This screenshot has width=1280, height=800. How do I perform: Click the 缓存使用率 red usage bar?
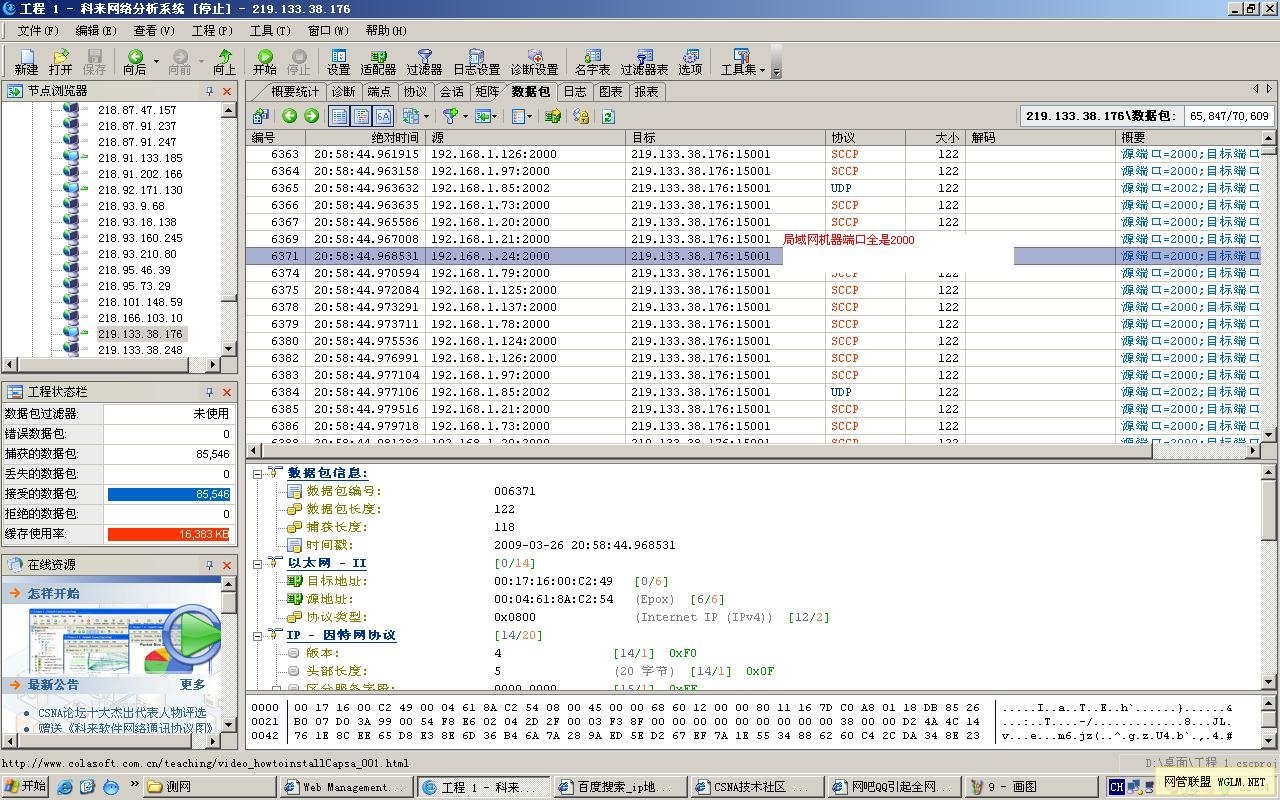(169, 534)
